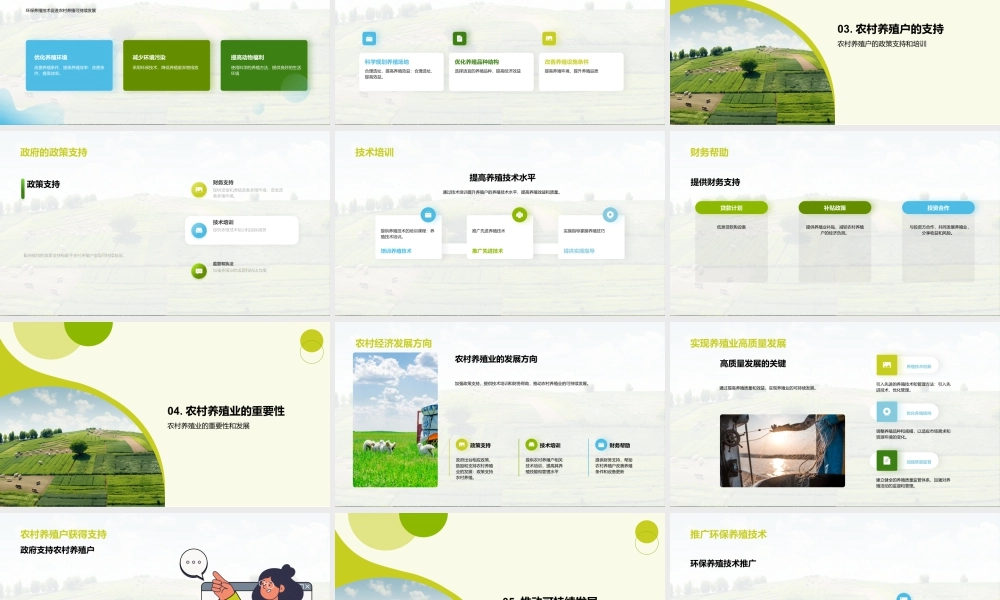1000x600 pixels.
Task: Select the 04. 农村养殖业的重要性 section slide
Action: [165, 414]
